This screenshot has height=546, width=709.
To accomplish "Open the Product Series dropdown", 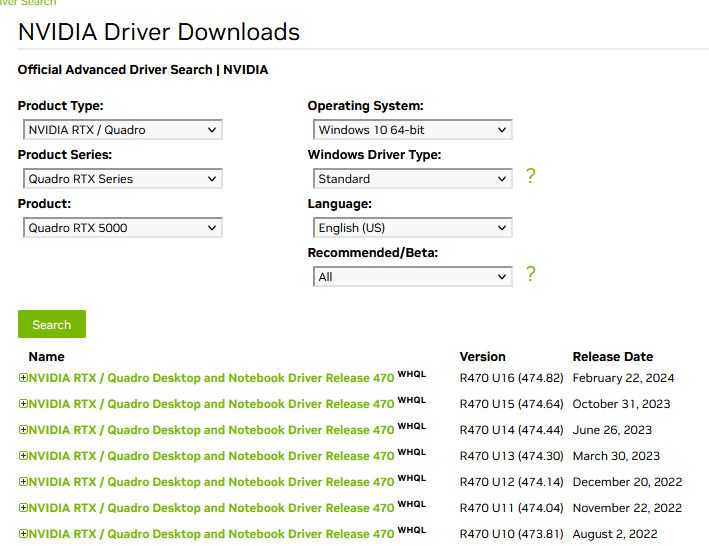I will tap(123, 179).
